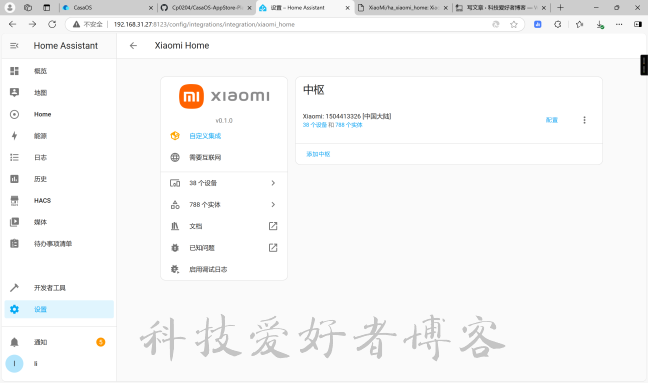Enable debug logging
This screenshot has width=648, height=383.
pos(224,269)
